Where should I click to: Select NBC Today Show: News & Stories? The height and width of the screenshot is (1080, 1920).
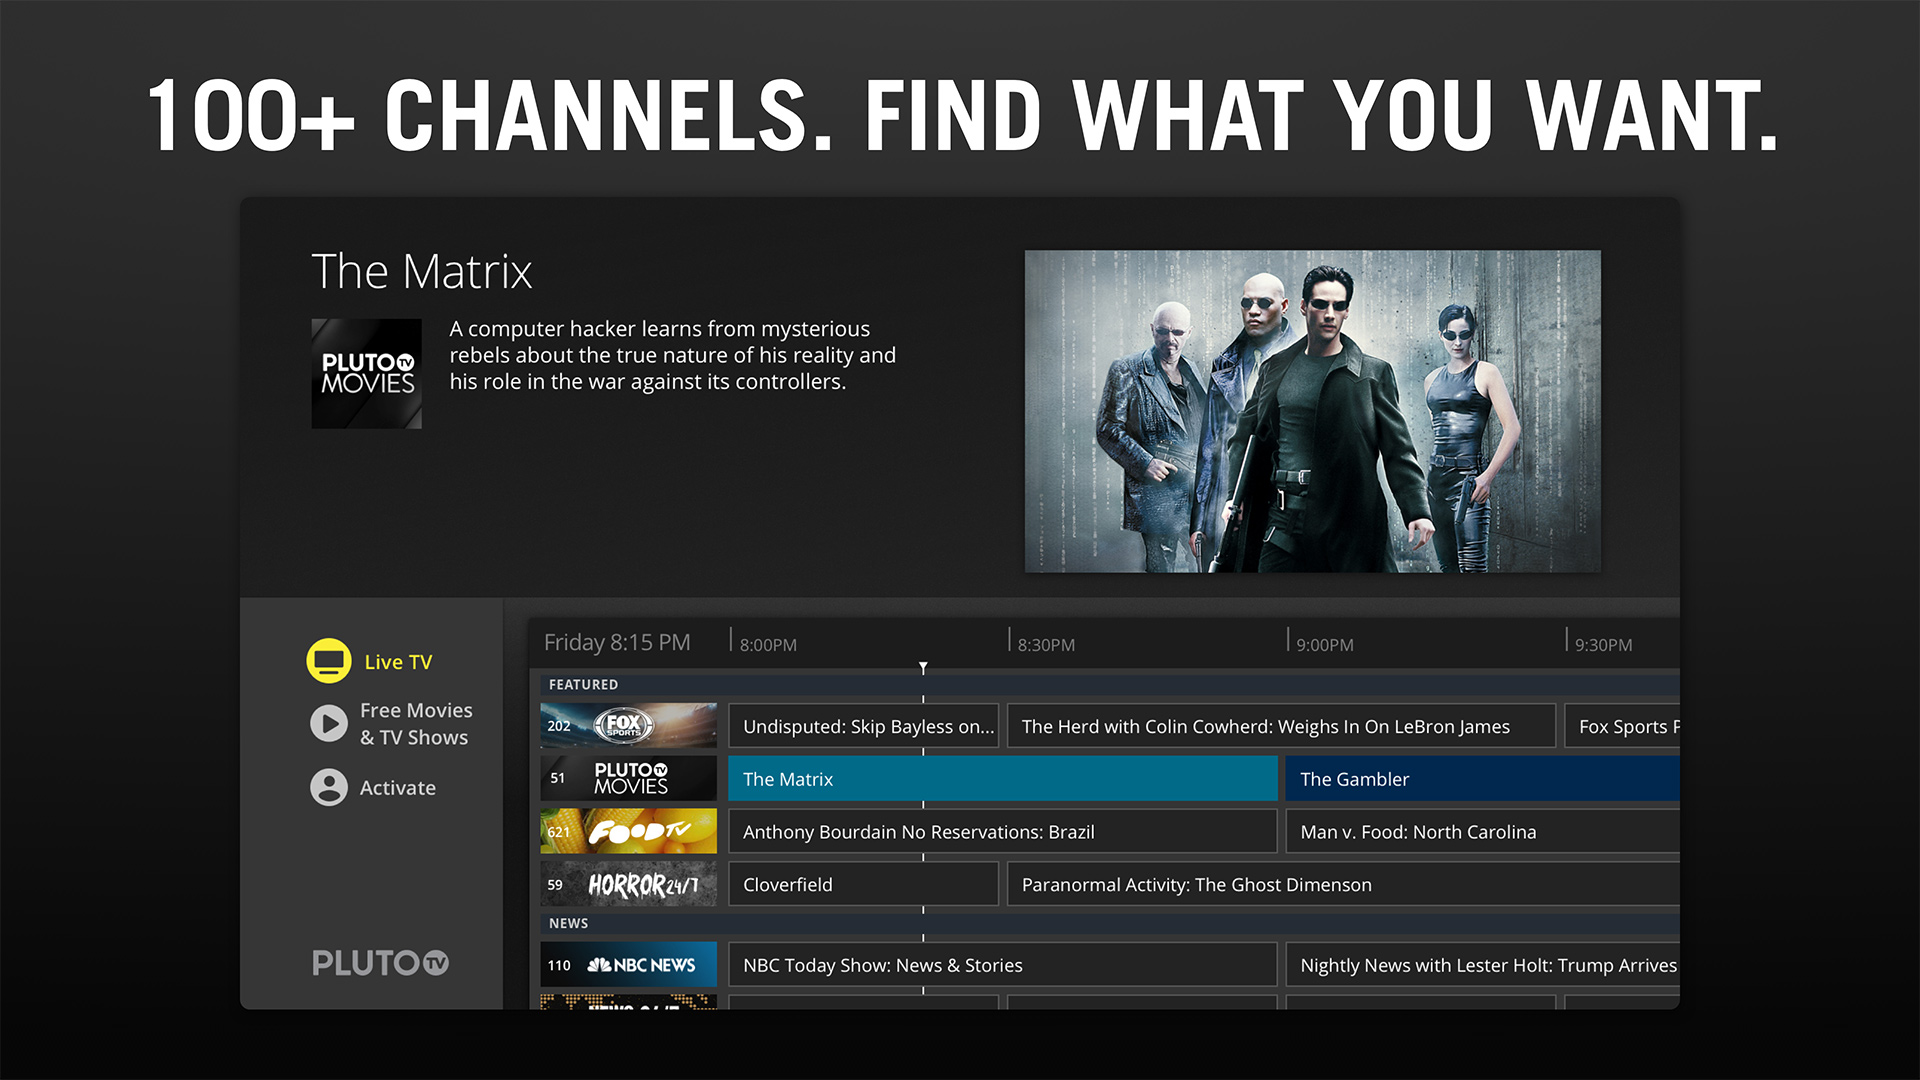1002,965
